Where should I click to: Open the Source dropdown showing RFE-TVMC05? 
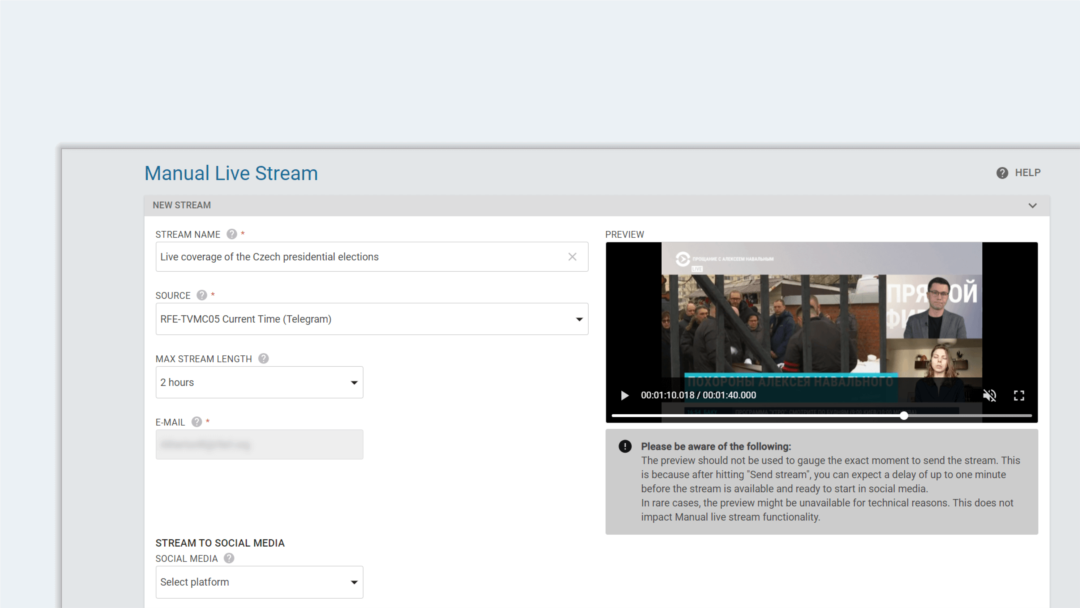[x=371, y=319]
